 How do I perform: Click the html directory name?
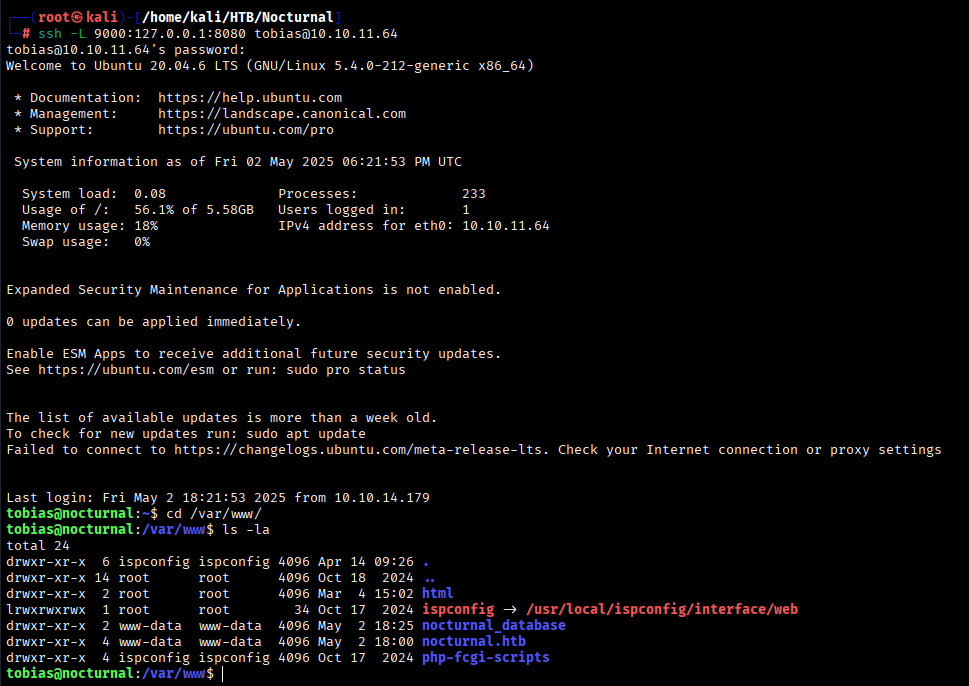click(437, 593)
